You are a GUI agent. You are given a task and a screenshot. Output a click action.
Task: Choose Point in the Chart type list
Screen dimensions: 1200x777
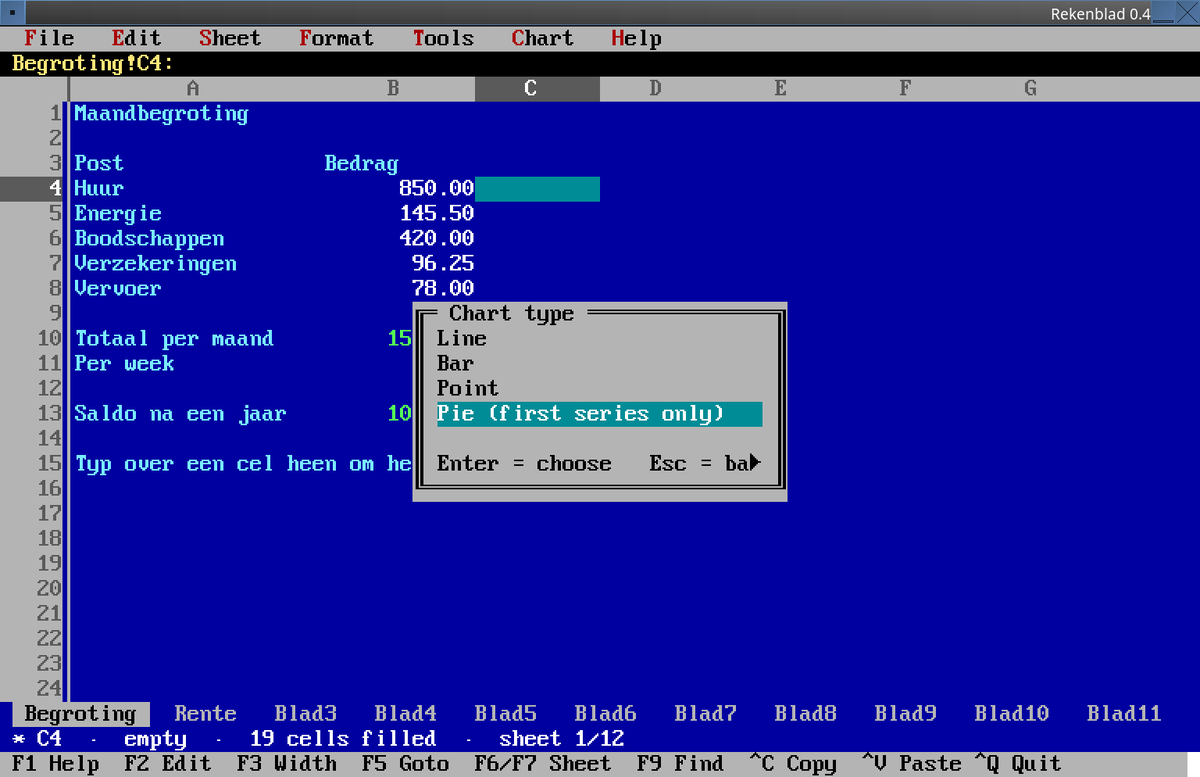coord(599,389)
